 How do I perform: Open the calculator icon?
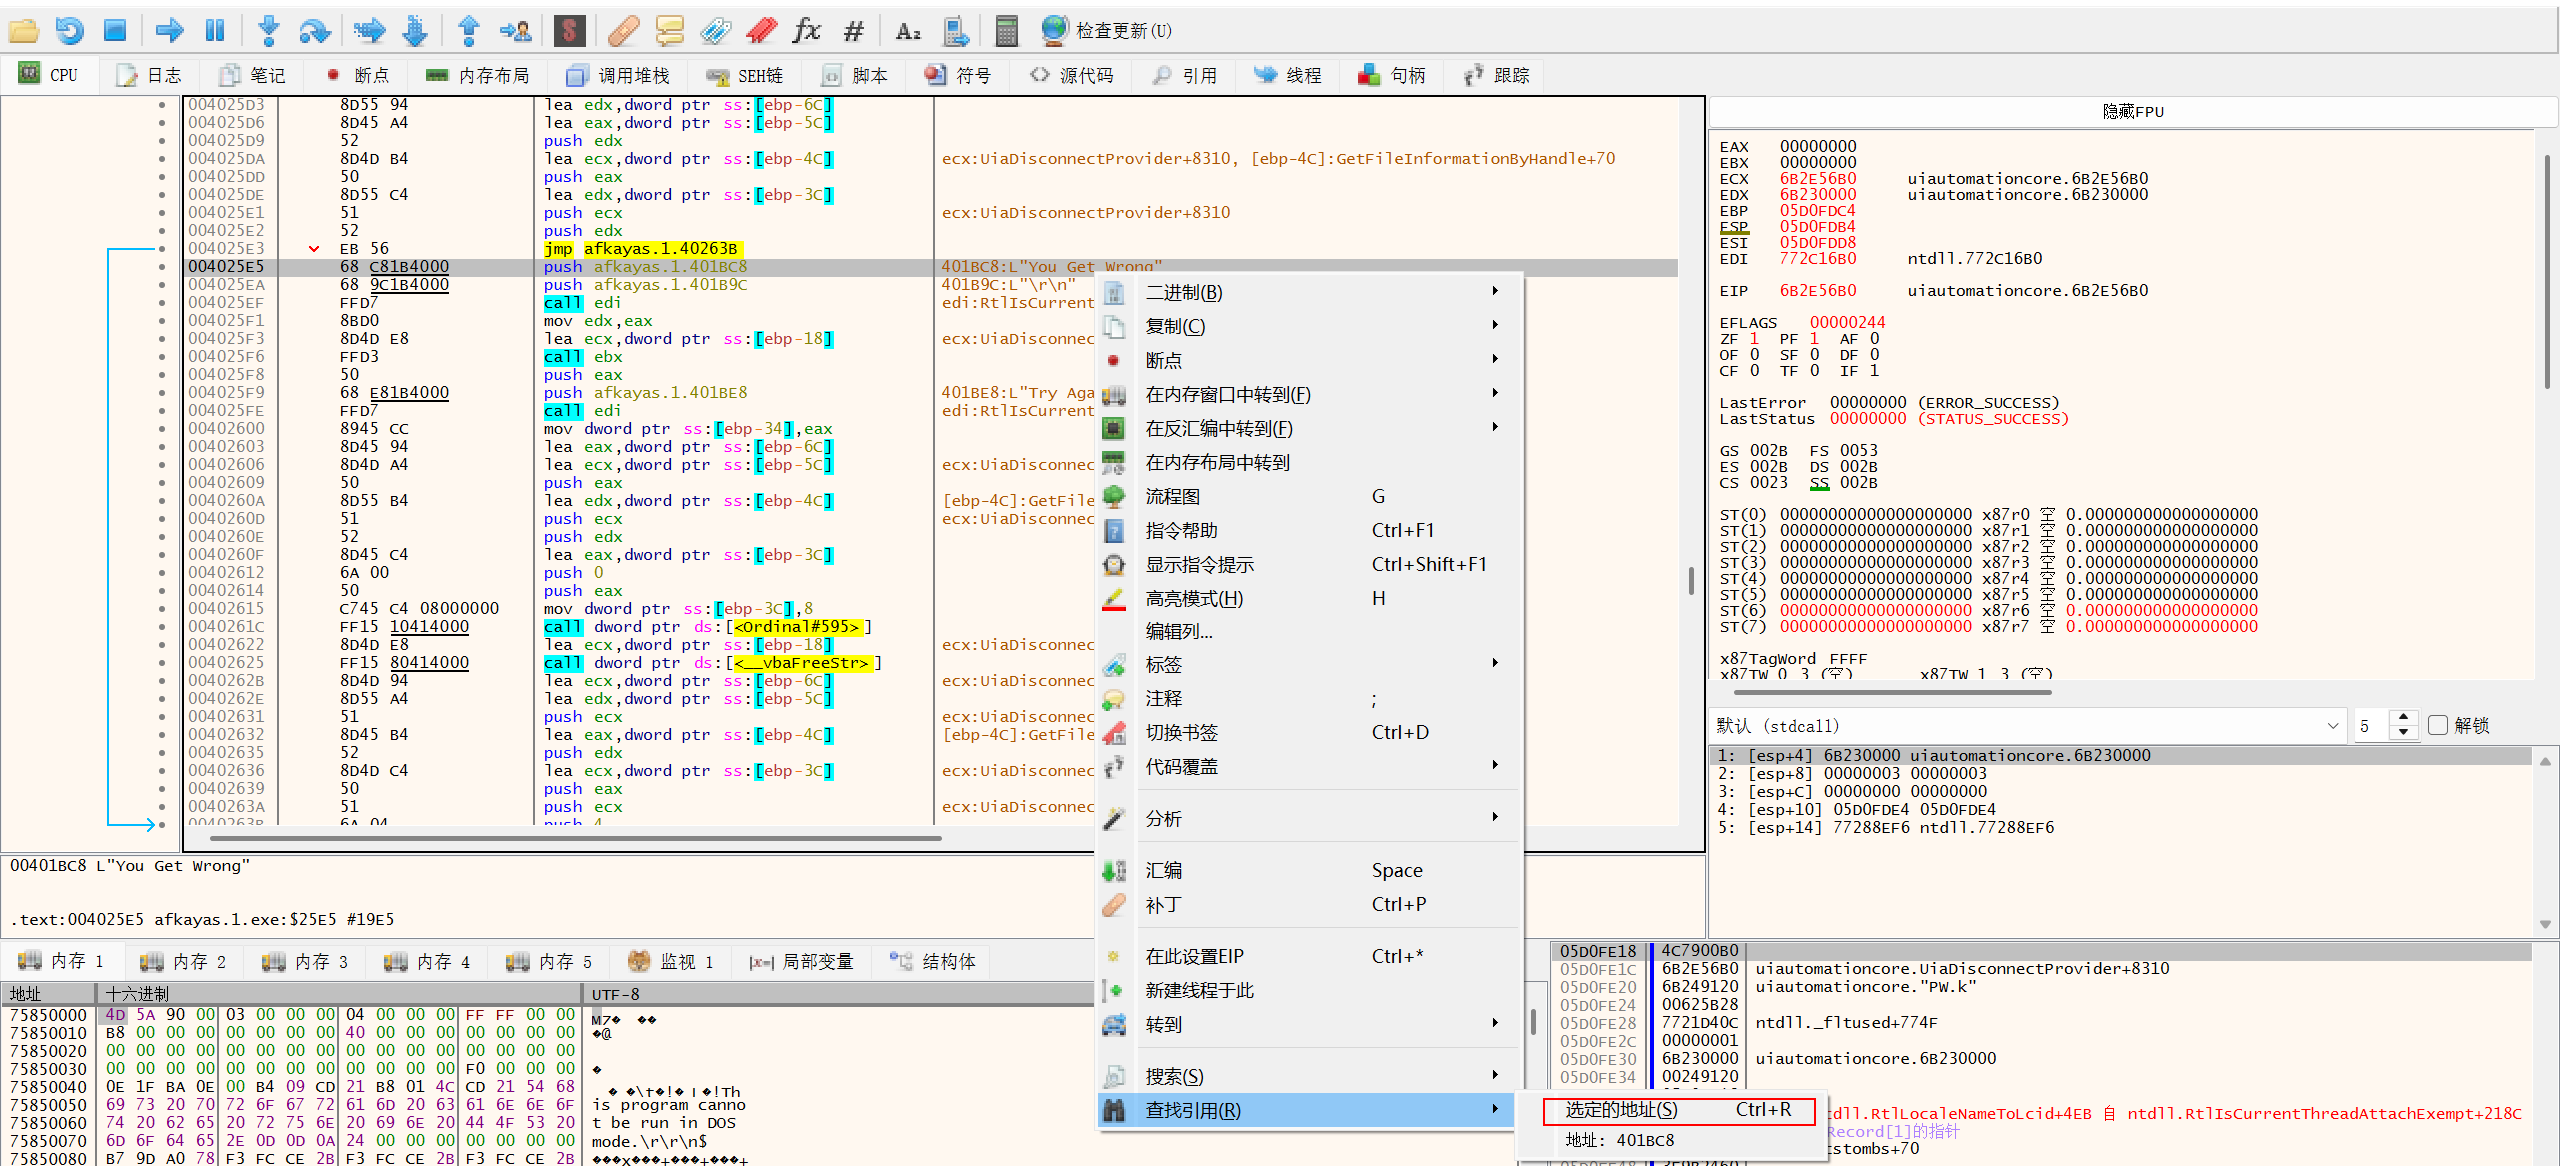click(x=1006, y=31)
